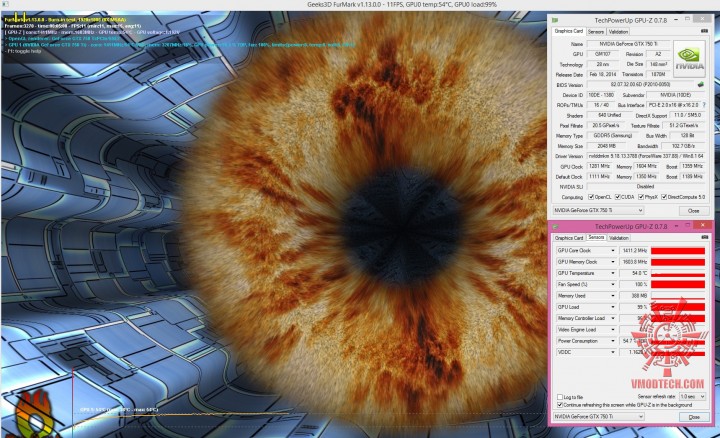Screen dimensions: 720x438
Task: Switch to Graphics Card tab in lower GPU-Z window
Action: pyautogui.click(x=568, y=238)
